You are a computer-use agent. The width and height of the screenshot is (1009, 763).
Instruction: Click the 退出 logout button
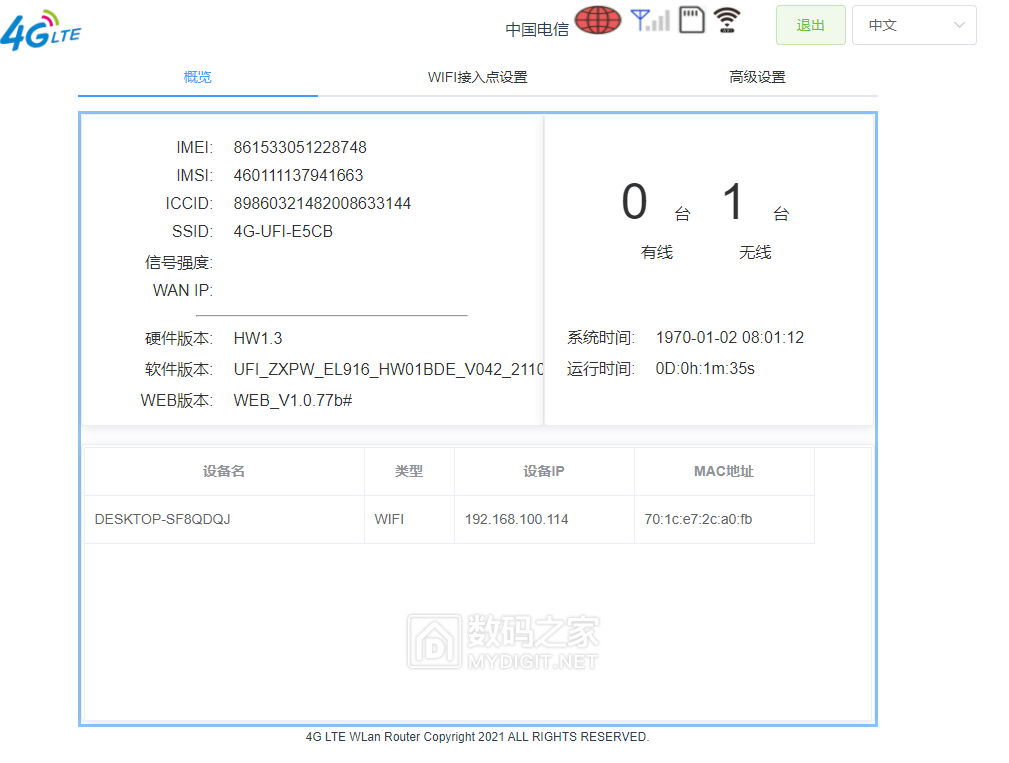tap(810, 25)
